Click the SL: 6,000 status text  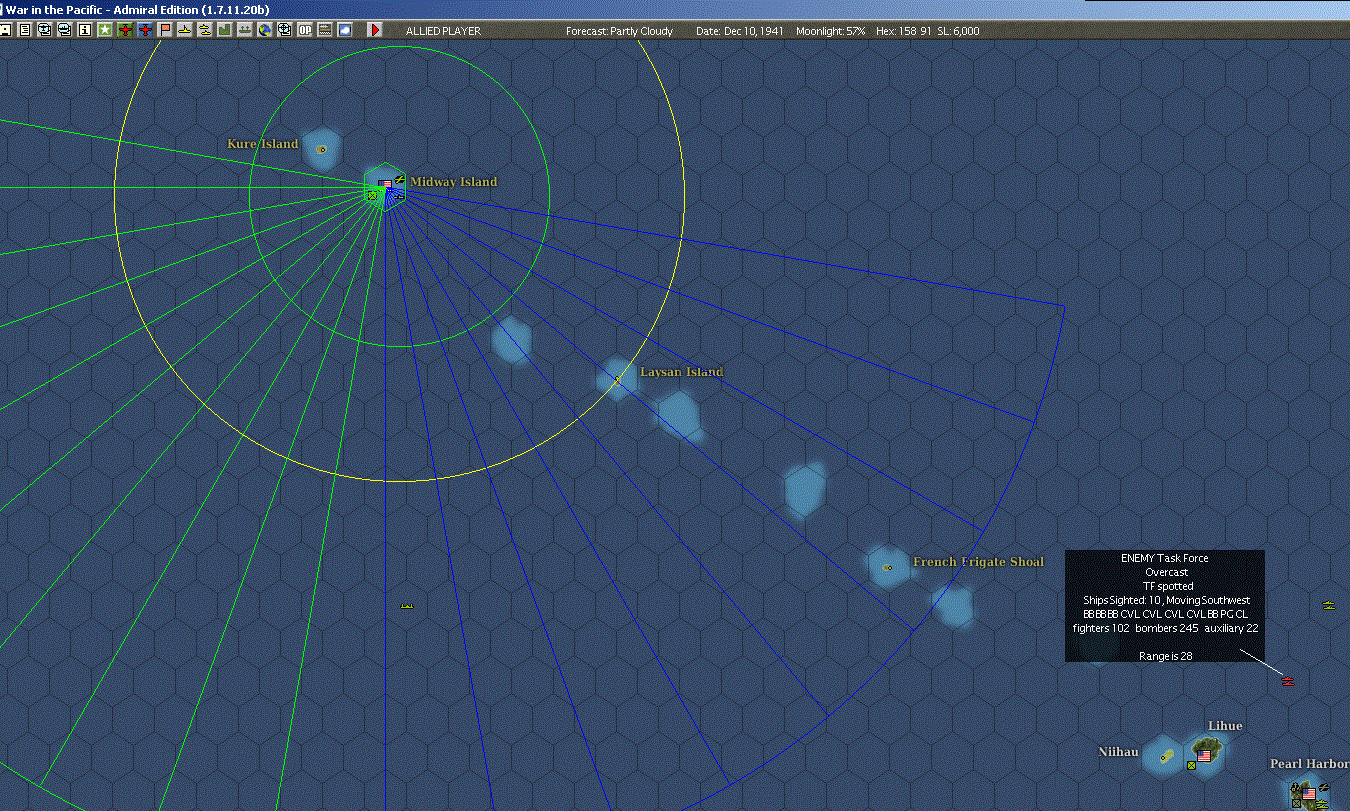(x=958, y=31)
